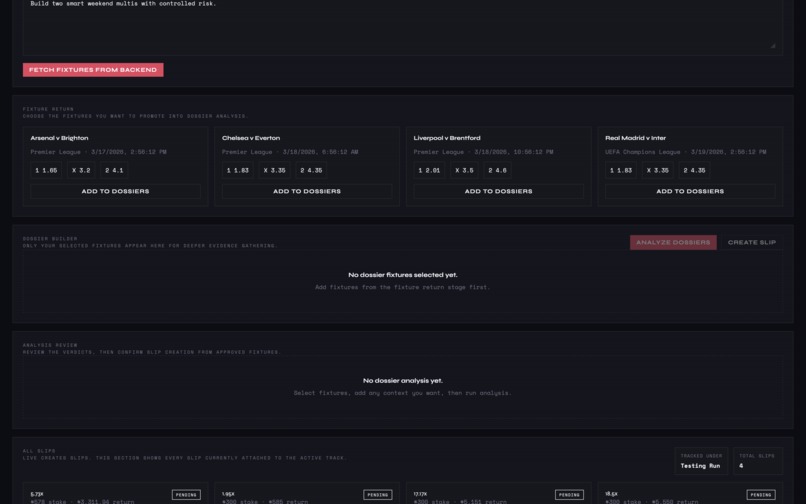Click the Real Madrid v Inter fixture title
806x504 pixels.
pyautogui.click(x=635, y=138)
